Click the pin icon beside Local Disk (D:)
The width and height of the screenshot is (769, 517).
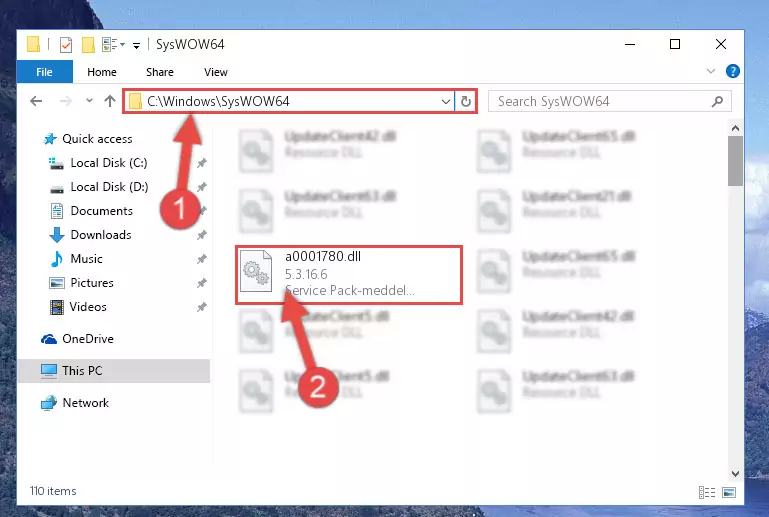[x=202, y=187]
